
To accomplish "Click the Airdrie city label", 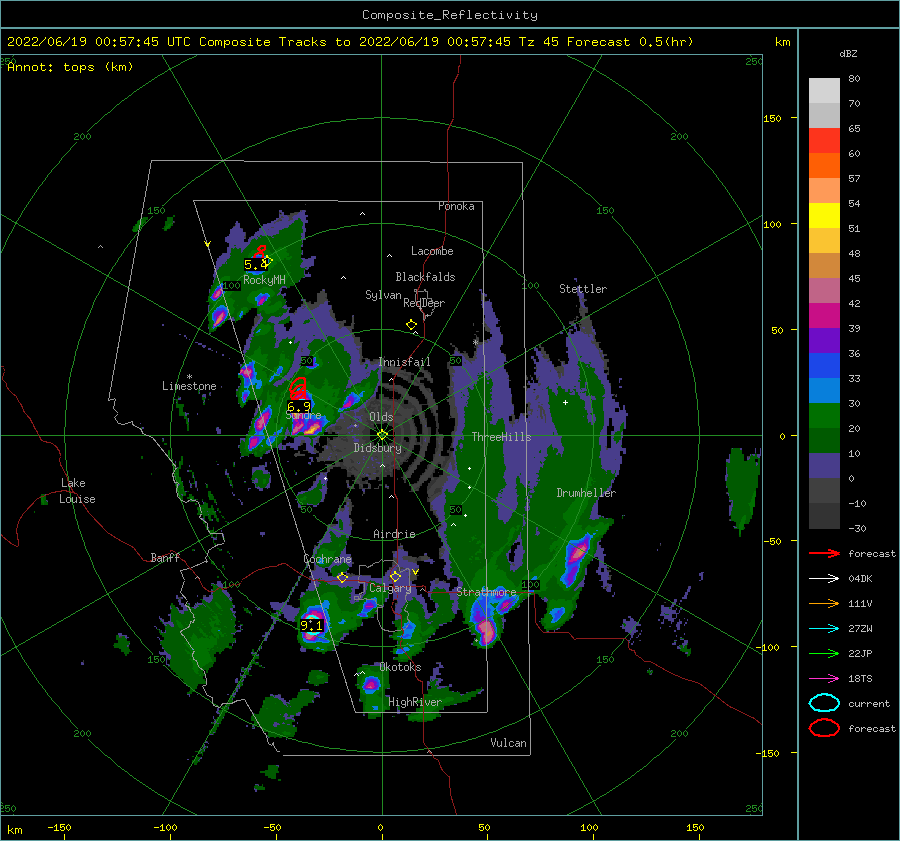I will click(x=394, y=534).
